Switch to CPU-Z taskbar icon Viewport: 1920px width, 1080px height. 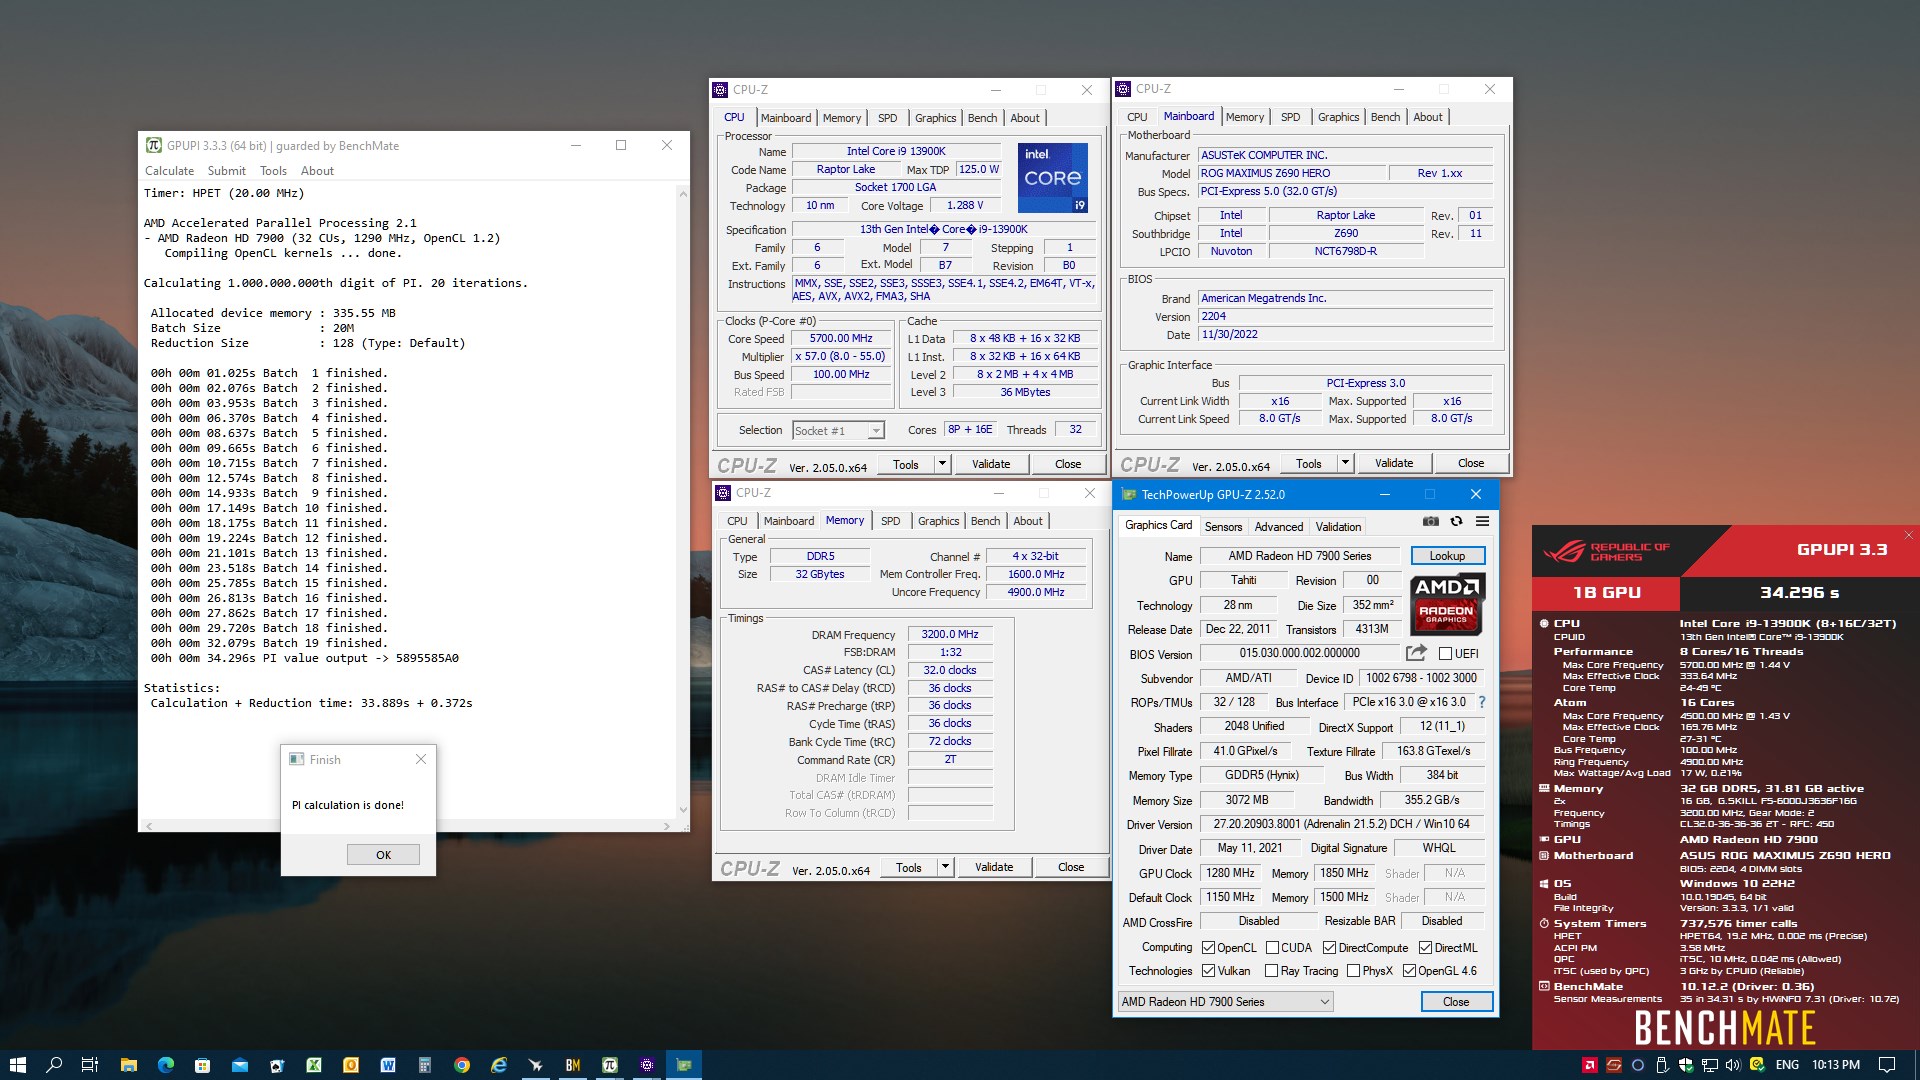pos(646,1065)
